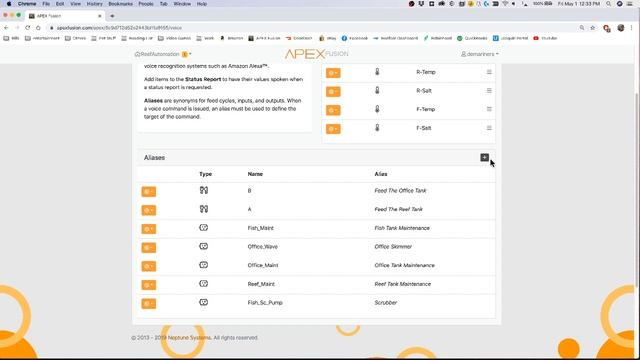Click the R-Temp reorder handle icon

click(x=489, y=72)
